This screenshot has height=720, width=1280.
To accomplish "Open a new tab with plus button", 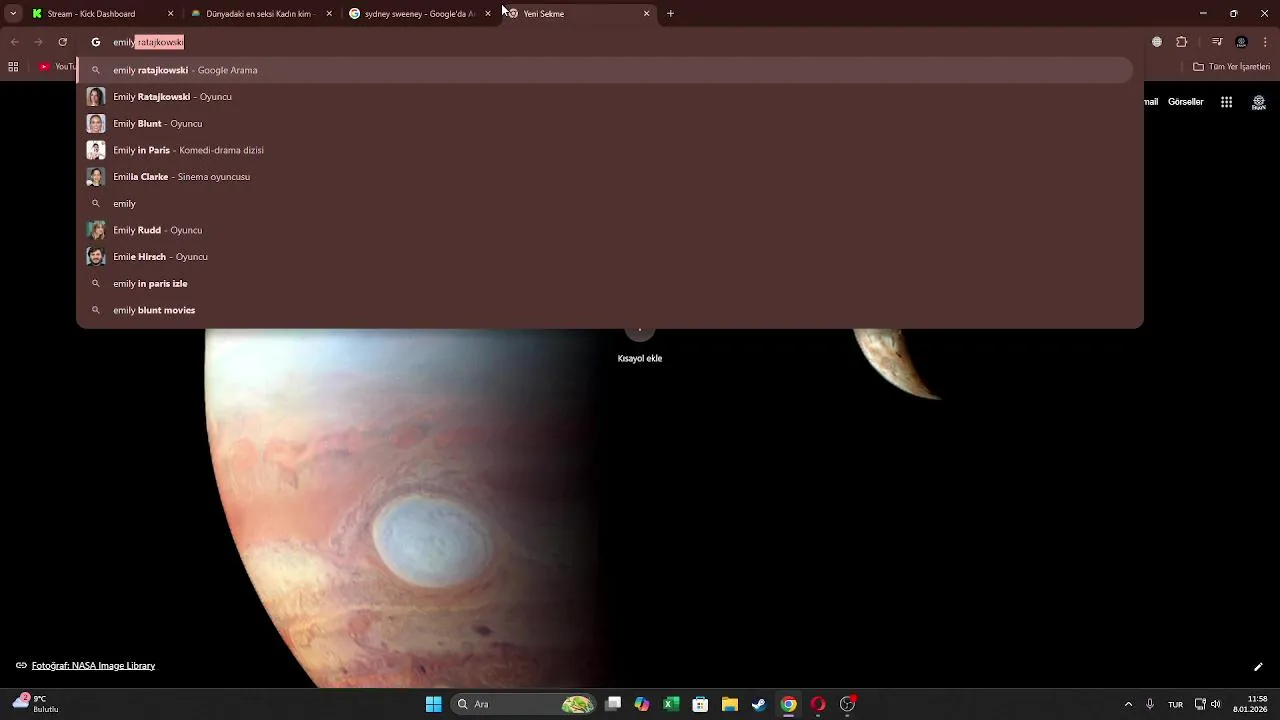I will click(x=671, y=14).
